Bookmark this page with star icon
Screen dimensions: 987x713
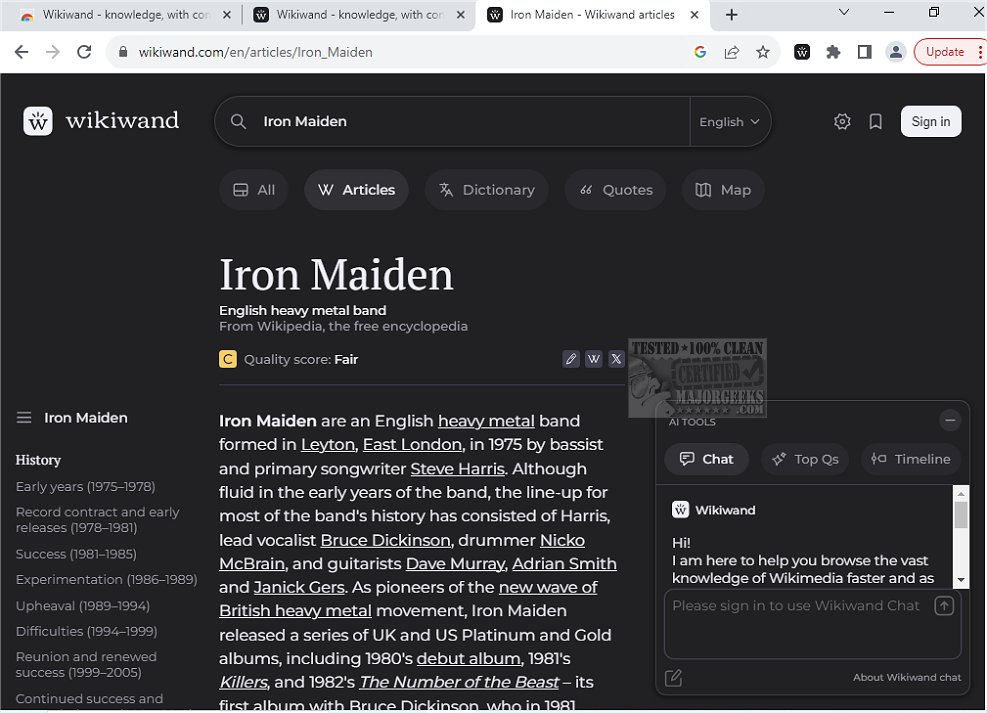pos(763,52)
